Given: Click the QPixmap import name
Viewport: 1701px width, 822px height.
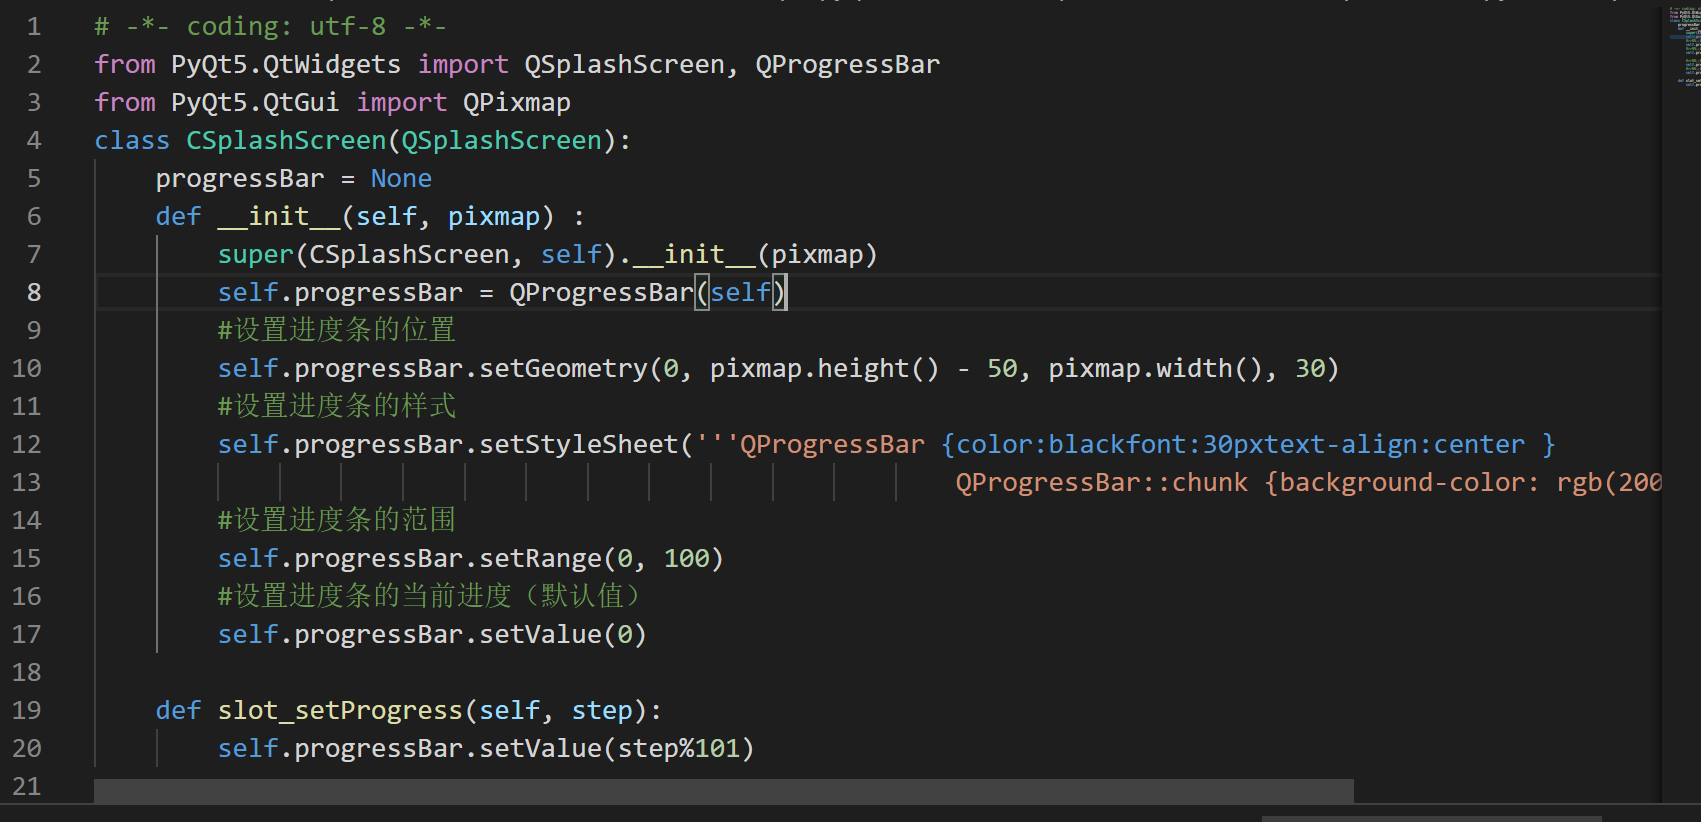Looking at the screenshot, I should click(517, 102).
